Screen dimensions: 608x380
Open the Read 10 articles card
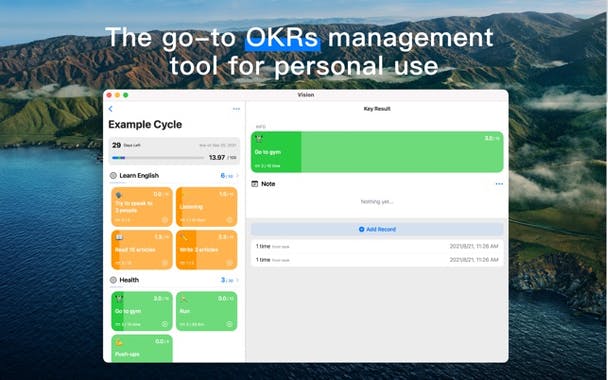(142, 250)
